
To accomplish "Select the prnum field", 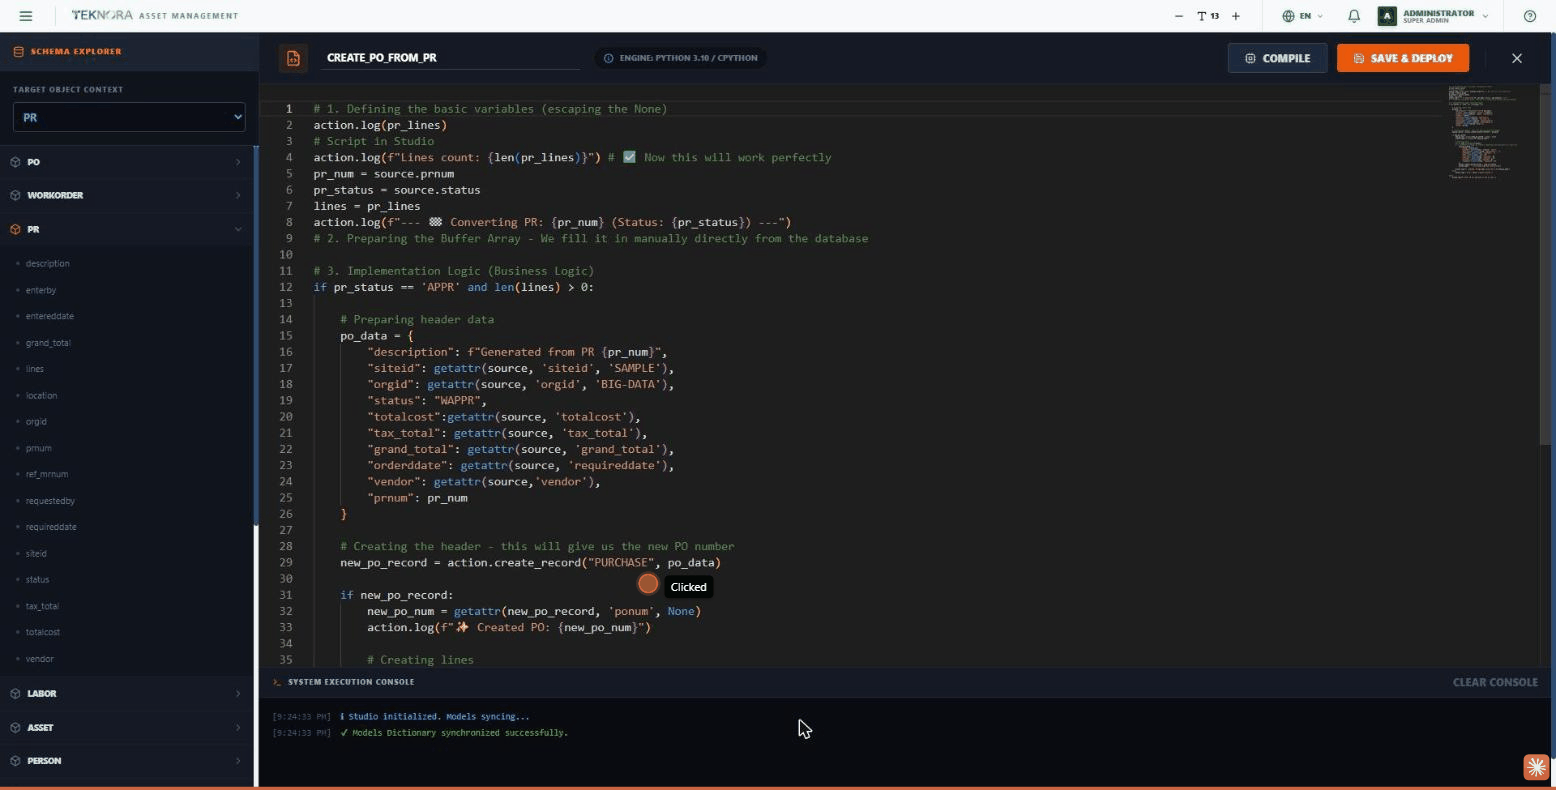I will (x=38, y=448).
